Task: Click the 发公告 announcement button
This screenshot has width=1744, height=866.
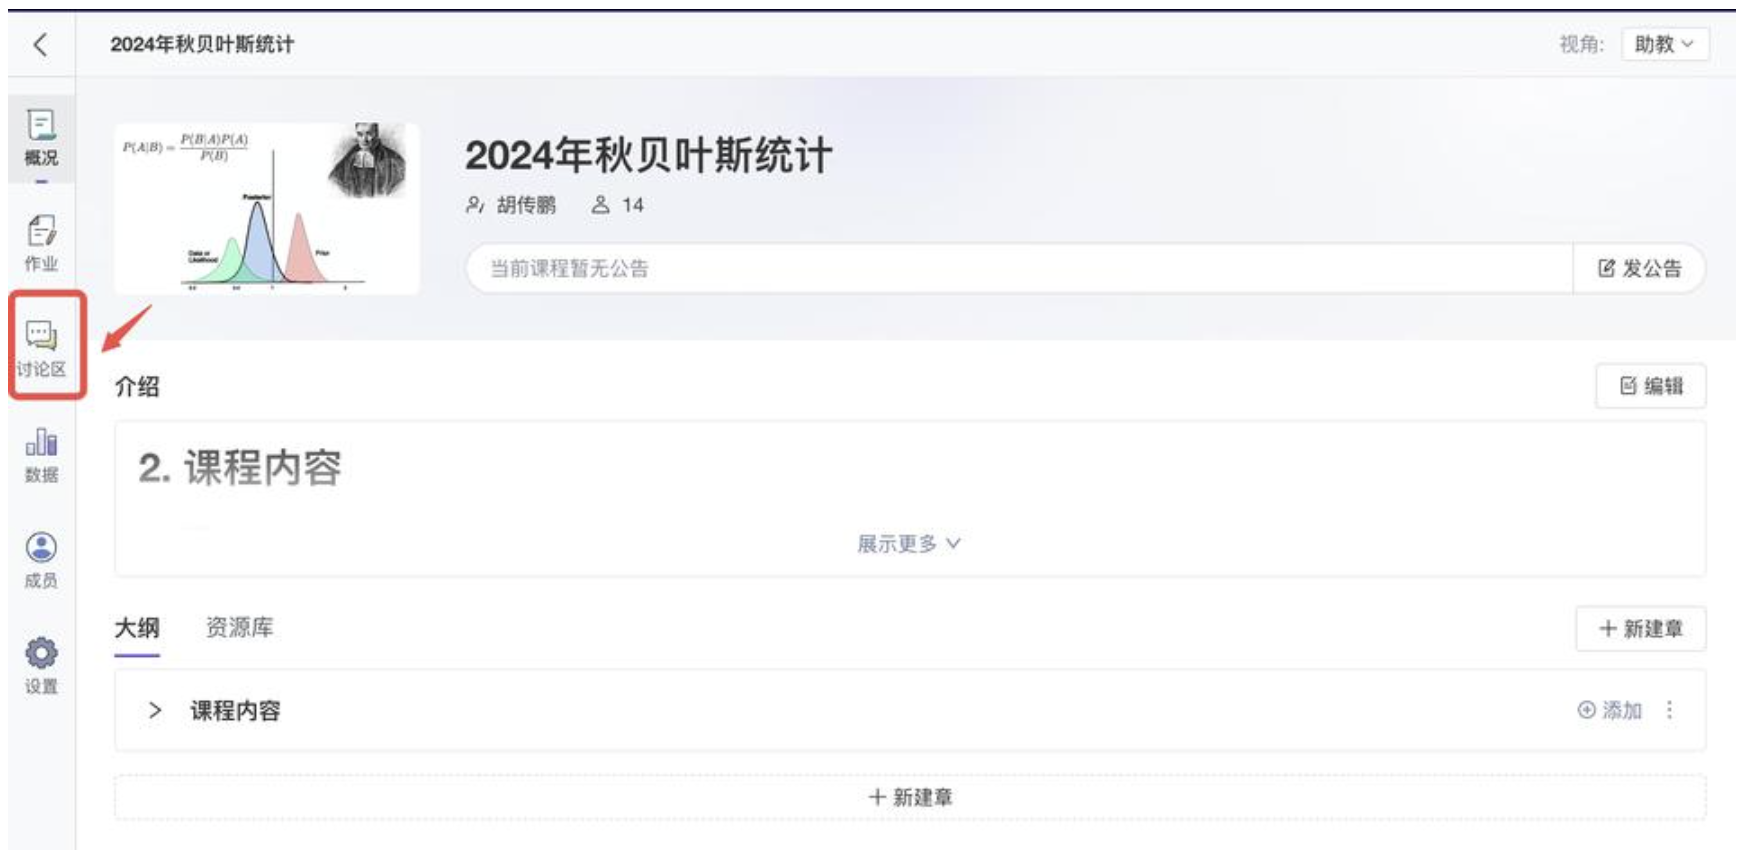Action: click(1639, 268)
